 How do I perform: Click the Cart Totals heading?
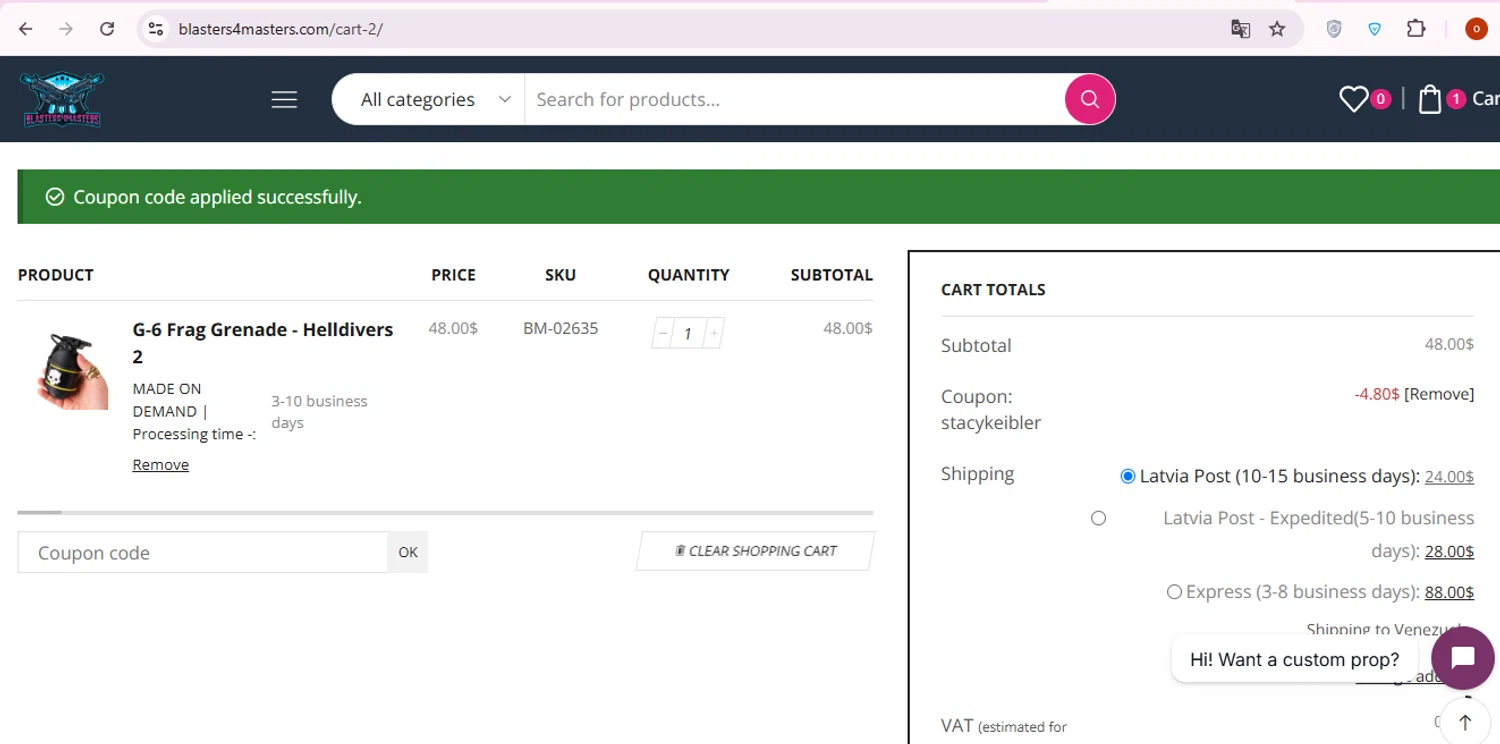click(993, 290)
